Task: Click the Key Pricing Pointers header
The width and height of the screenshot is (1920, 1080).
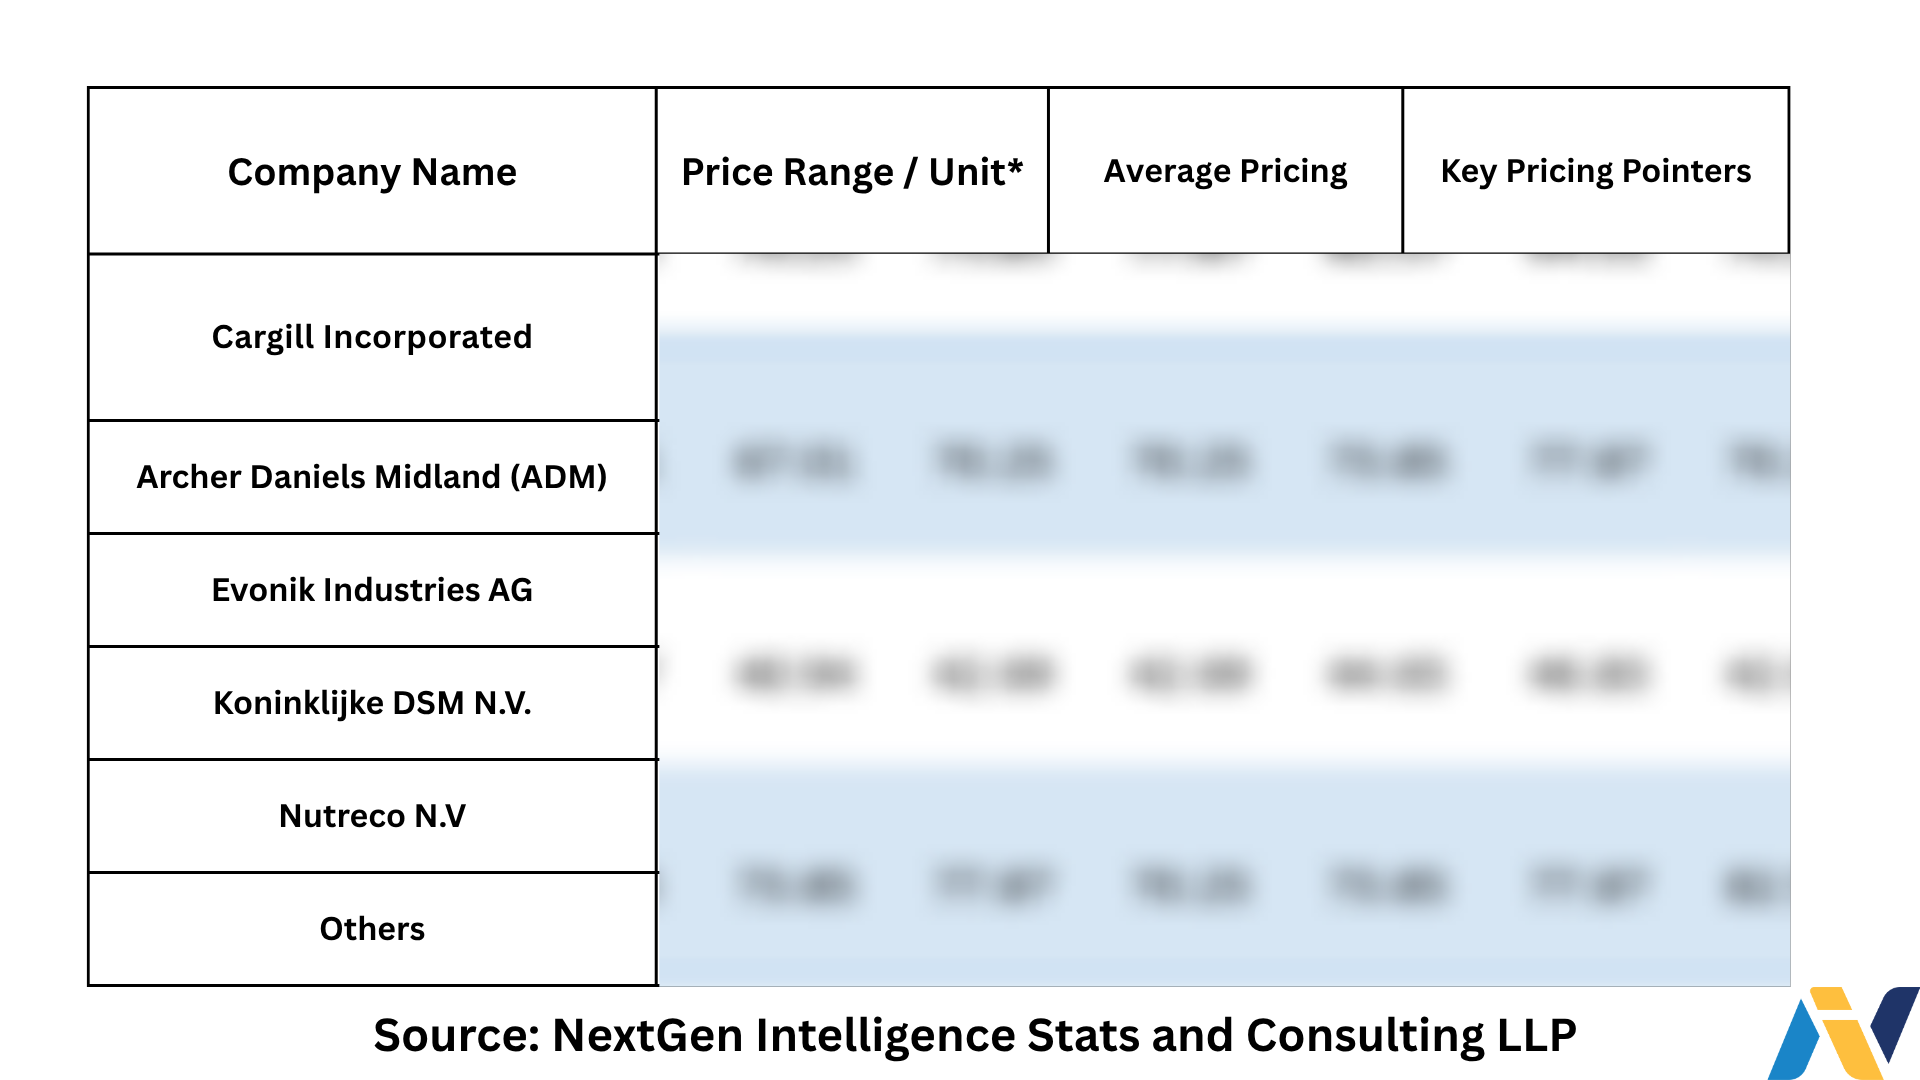Action: click(1595, 171)
